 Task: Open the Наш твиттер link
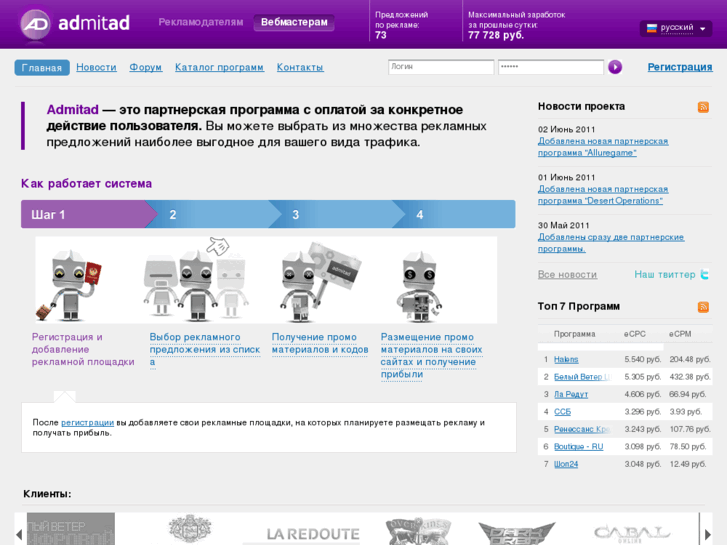coord(665,275)
